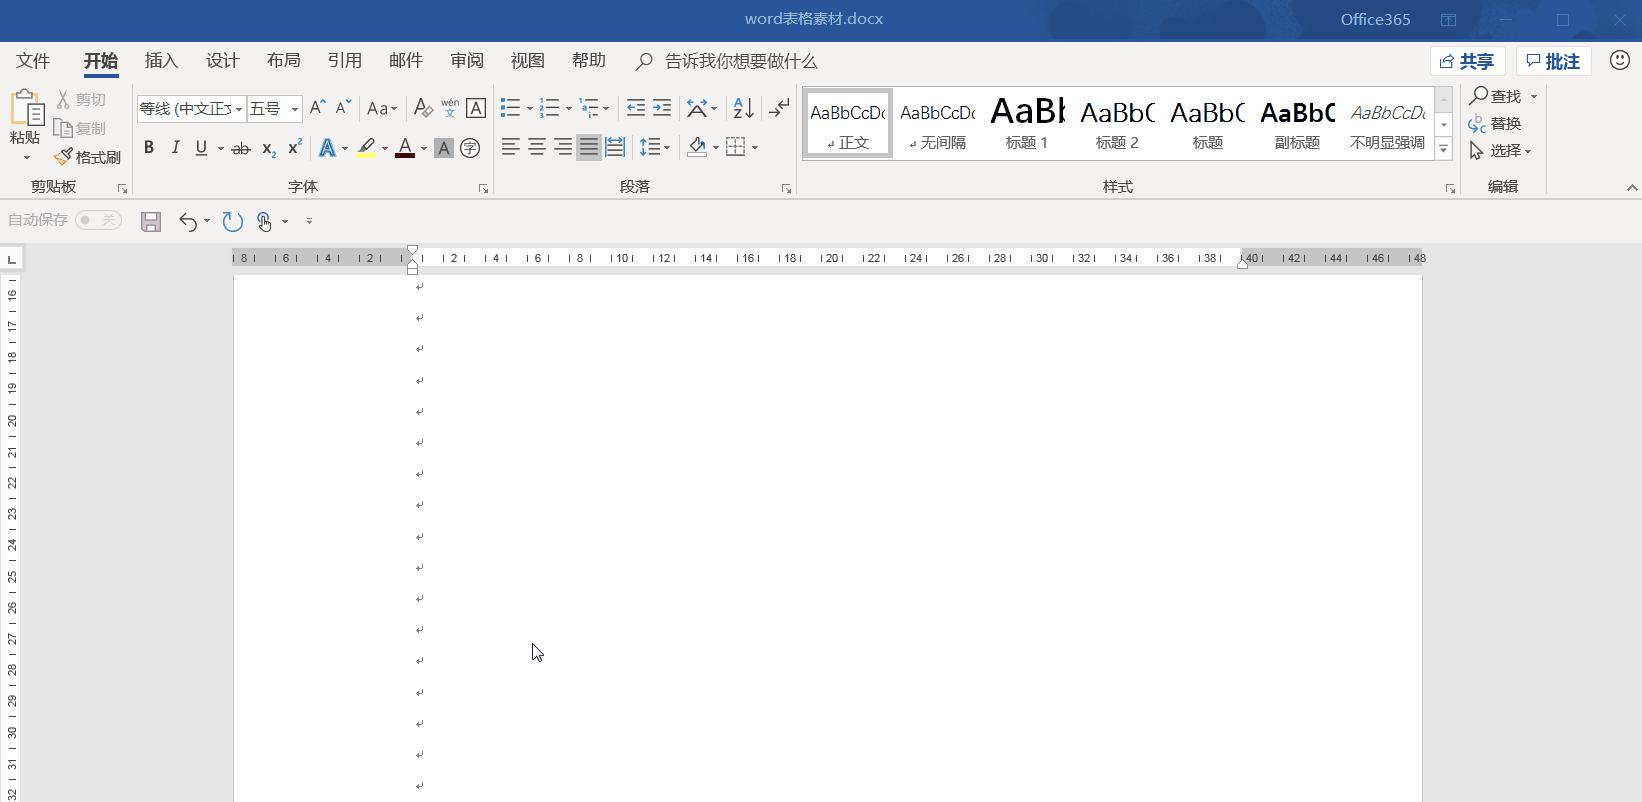Switch to the Layout (布局) tab

283,61
